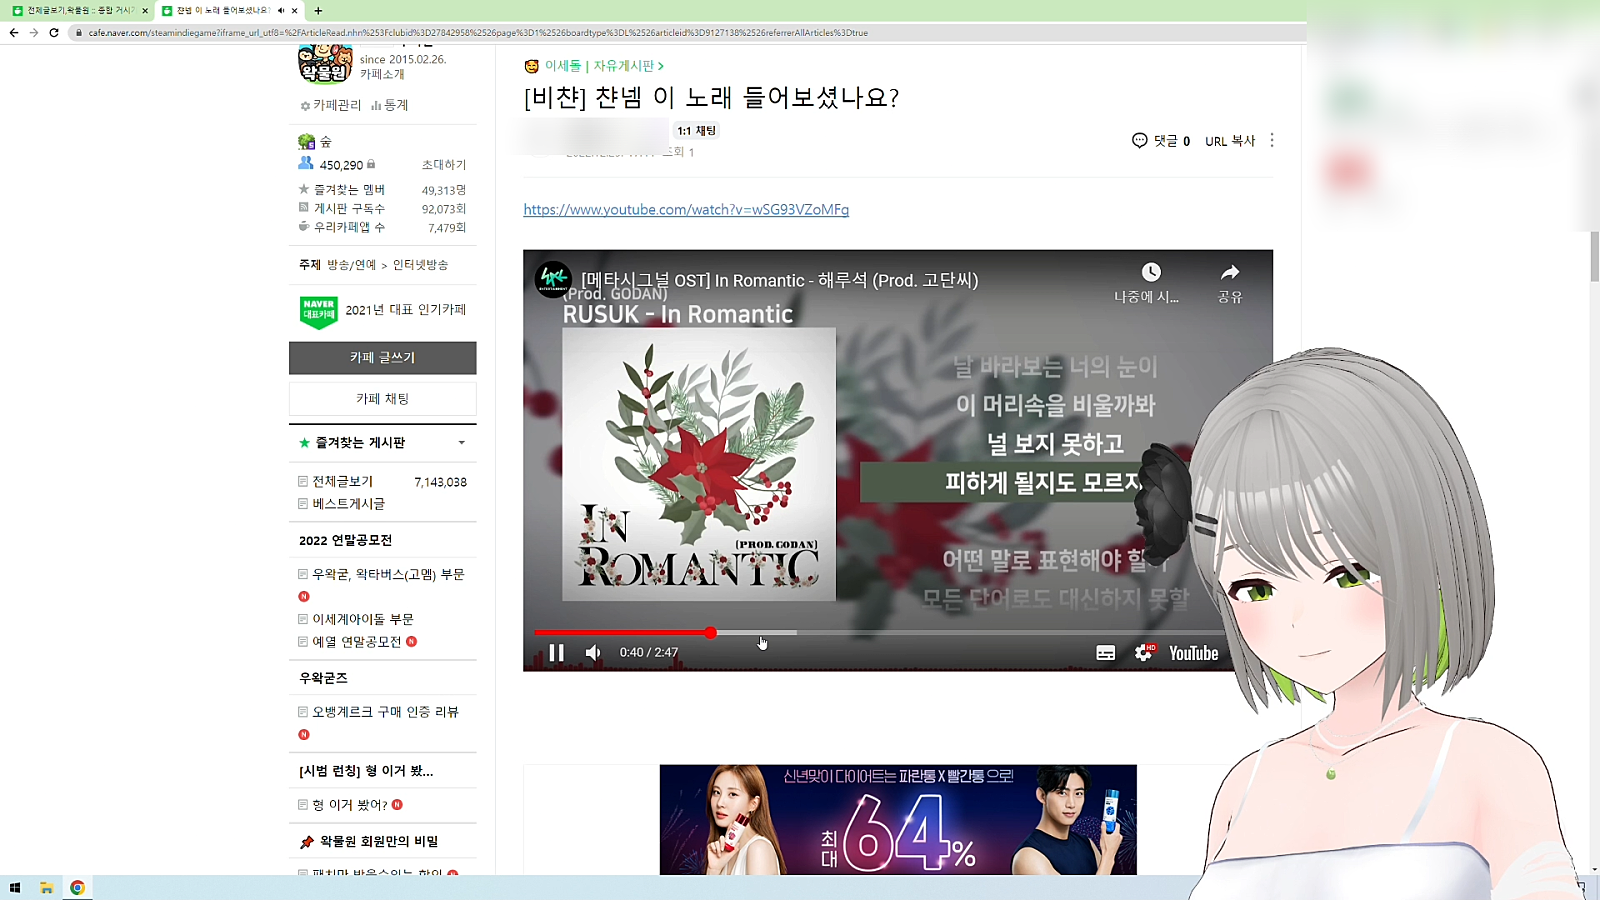Click the 초대하기 invite link
Image resolution: width=1600 pixels, height=900 pixels.
click(444, 165)
